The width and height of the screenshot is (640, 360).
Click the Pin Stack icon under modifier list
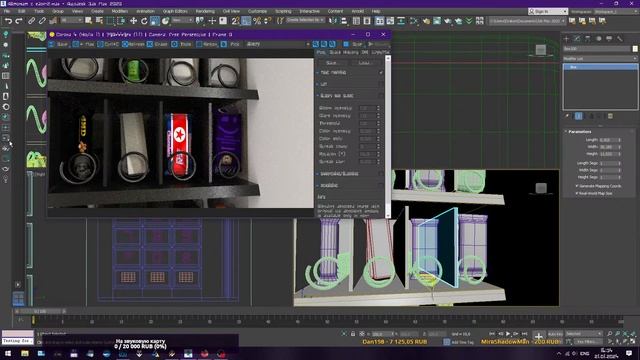coord(567,116)
